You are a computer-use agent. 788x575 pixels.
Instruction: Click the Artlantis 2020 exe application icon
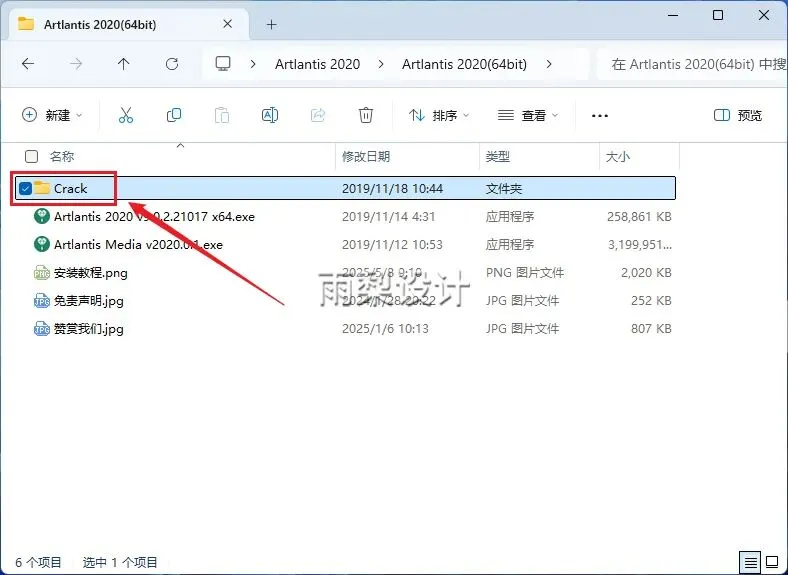coord(42,216)
